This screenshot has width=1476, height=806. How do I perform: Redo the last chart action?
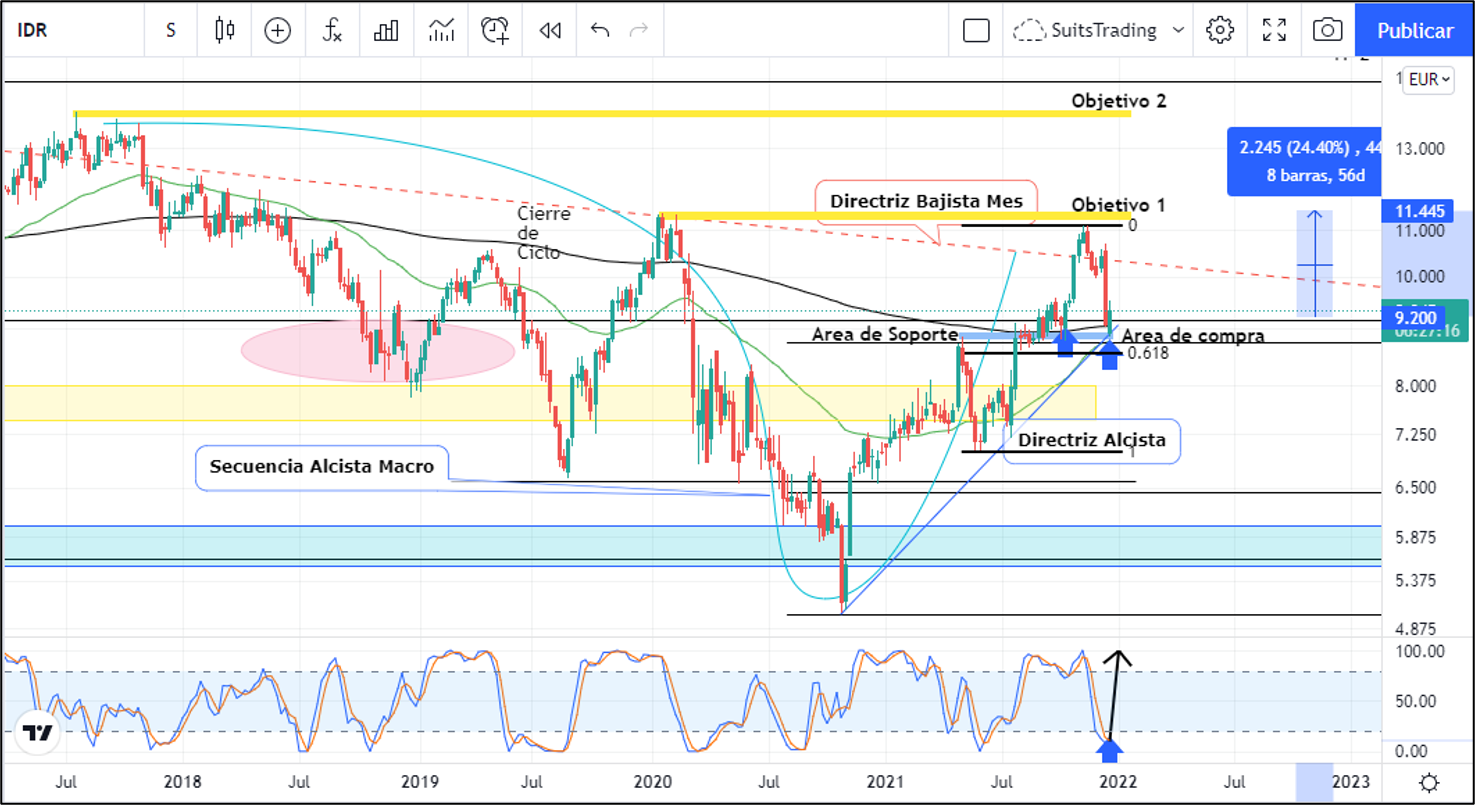coord(638,30)
